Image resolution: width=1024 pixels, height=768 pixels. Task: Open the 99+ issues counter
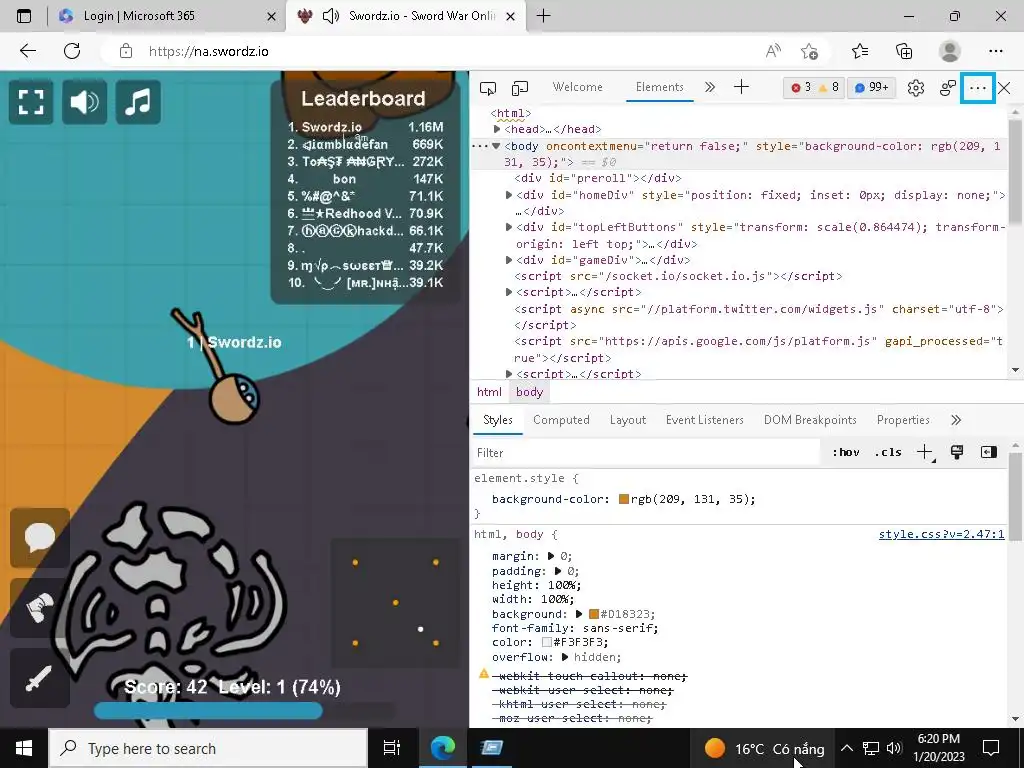(871, 88)
